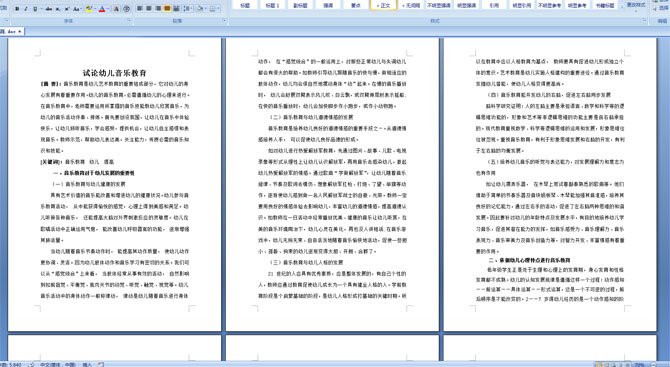Center align text icon
670x367 pixels.
(x=149, y=9)
